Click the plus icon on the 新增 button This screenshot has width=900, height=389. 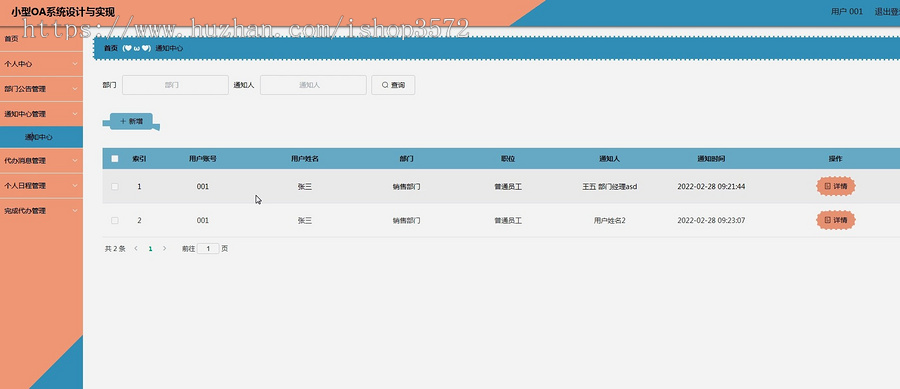(123, 122)
